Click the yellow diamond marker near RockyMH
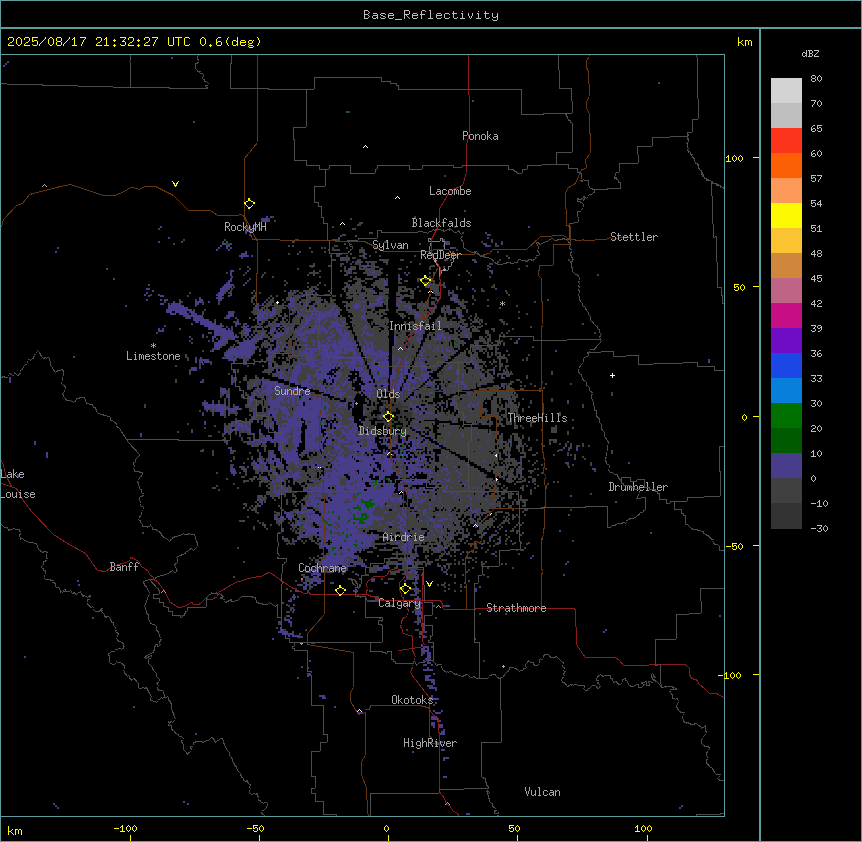This screenshot has width=862, height=842. [x=249, y=204]
